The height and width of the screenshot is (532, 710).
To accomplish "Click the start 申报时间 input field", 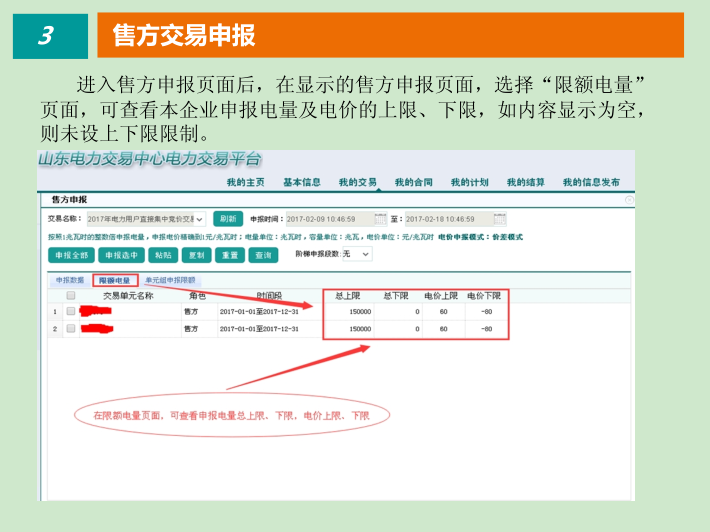I will (x=328, y=219).
